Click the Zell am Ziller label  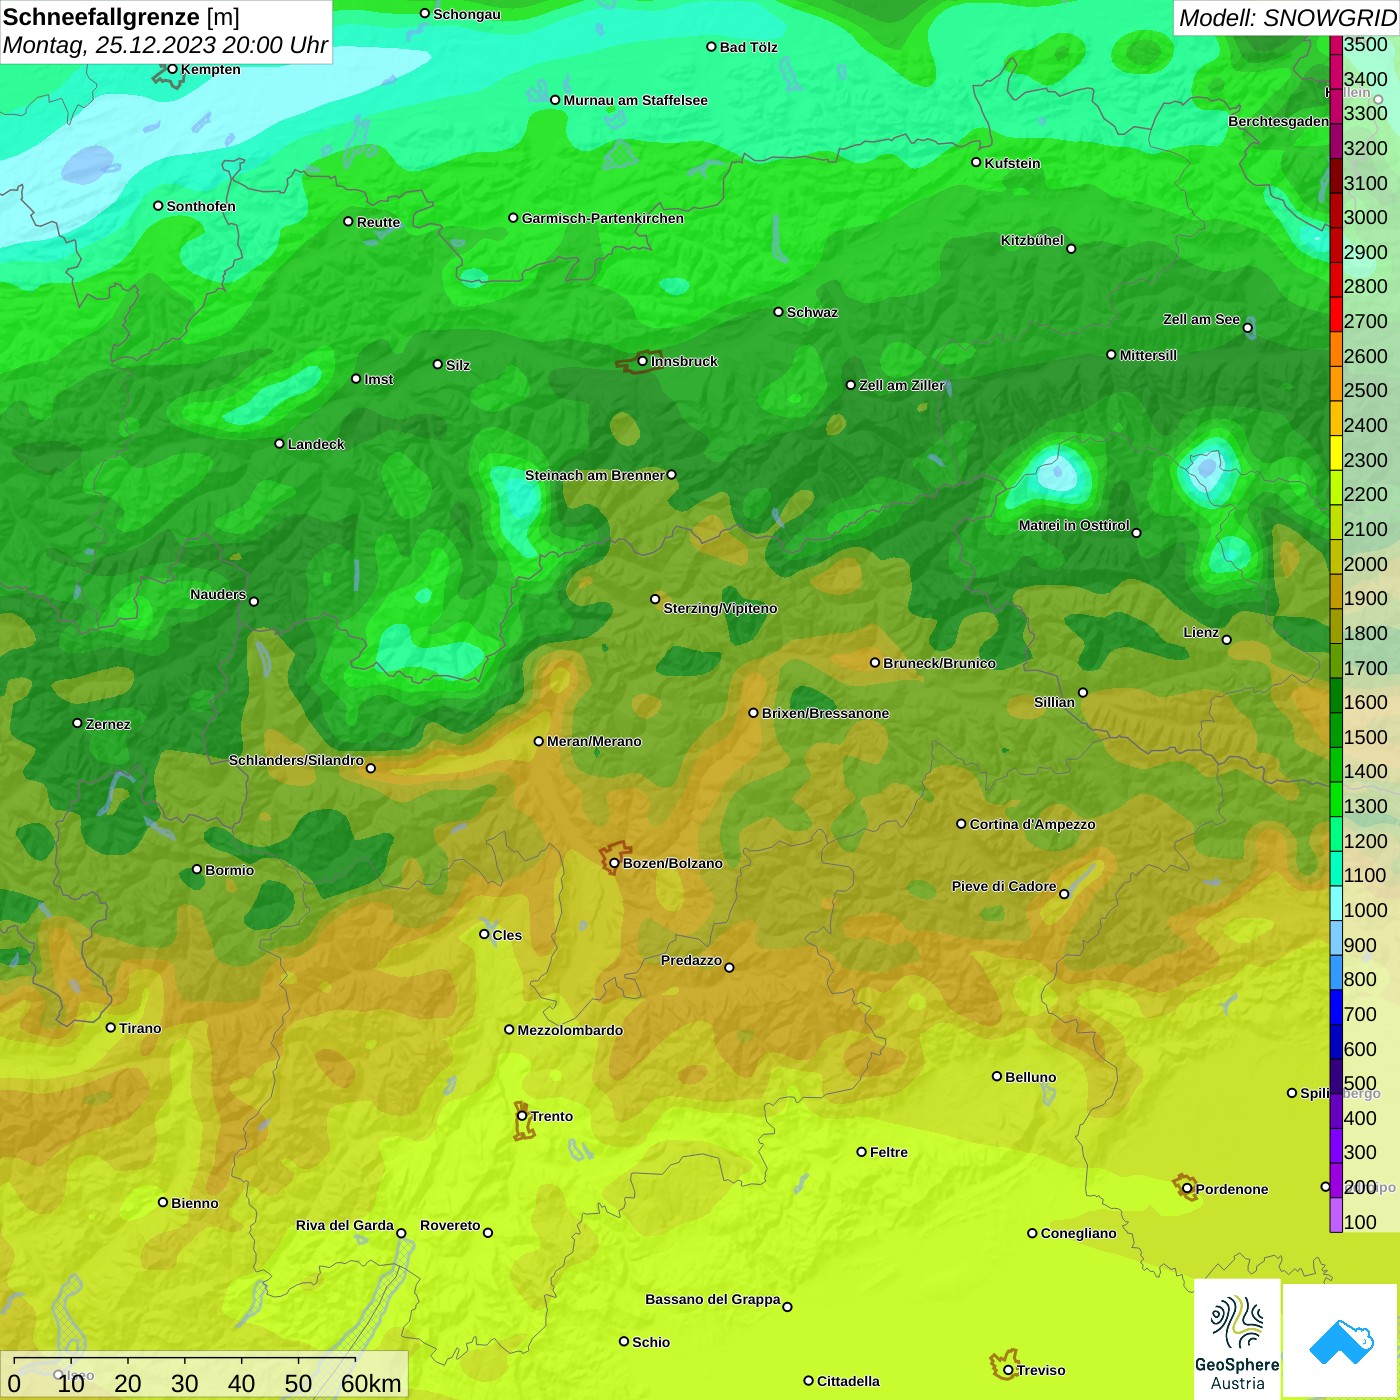[x=901, y=385]
